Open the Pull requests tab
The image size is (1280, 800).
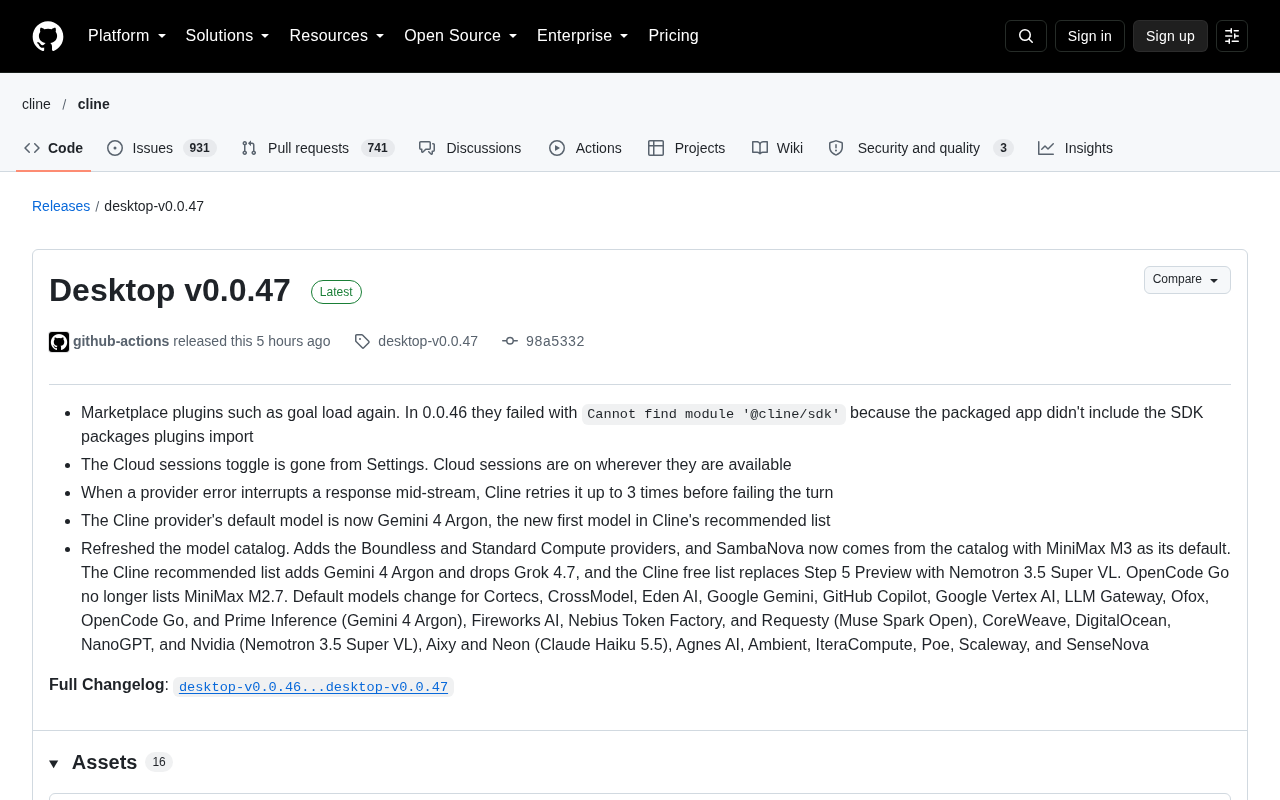pos(317,148)
